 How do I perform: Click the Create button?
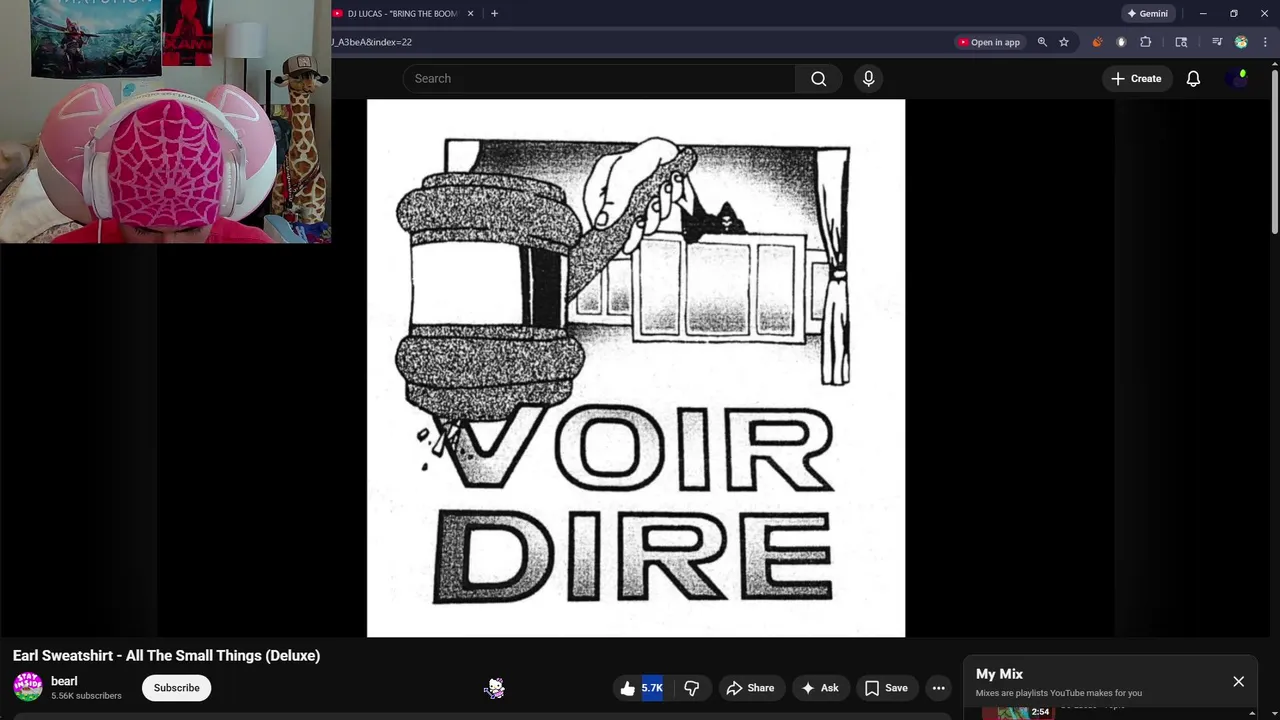pyautogui.click(x=1136, y=78)
